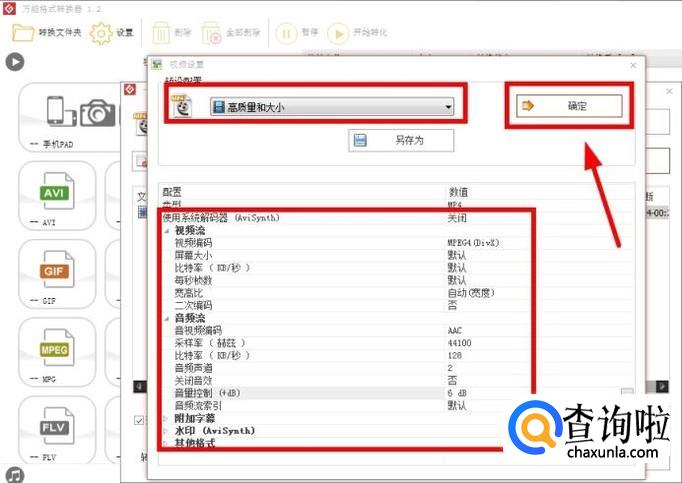Choose the MPEG format icon
682x483 pixels.
[x=58, y=349]
